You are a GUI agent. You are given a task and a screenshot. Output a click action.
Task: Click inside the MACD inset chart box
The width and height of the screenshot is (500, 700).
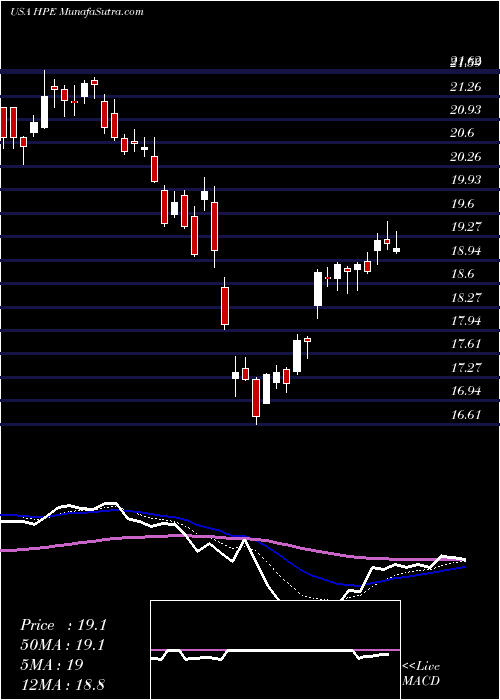pos(275,650)
